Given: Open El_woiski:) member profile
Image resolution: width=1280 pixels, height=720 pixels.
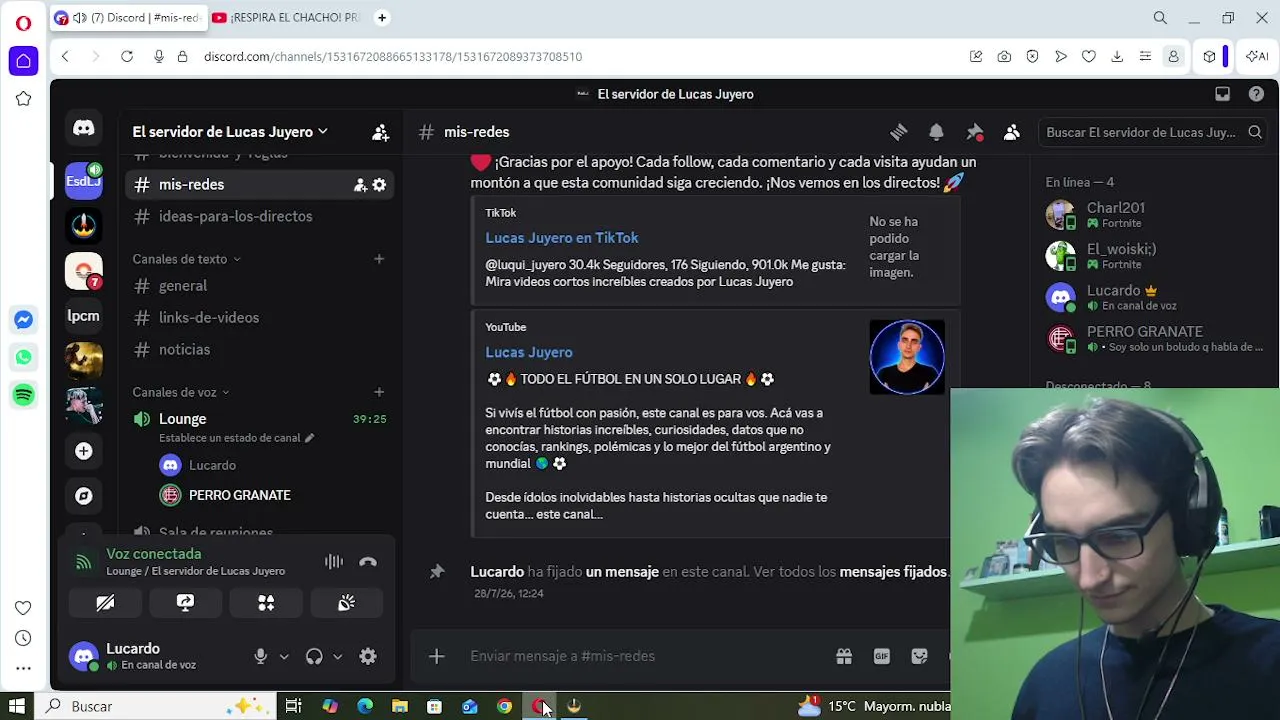Looking at the screenshot, I should coord(1155,256).
